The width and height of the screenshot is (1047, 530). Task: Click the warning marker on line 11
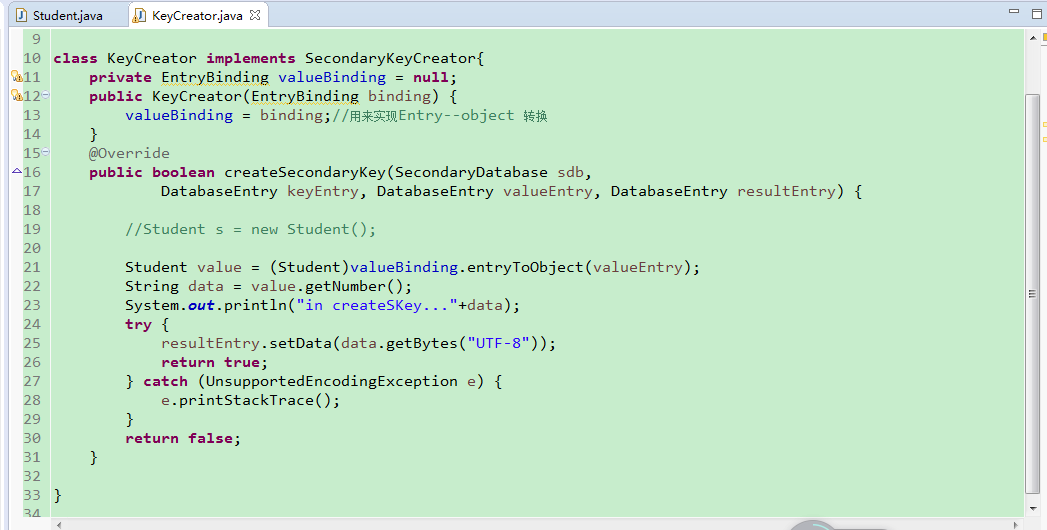[x=17, y=77]
